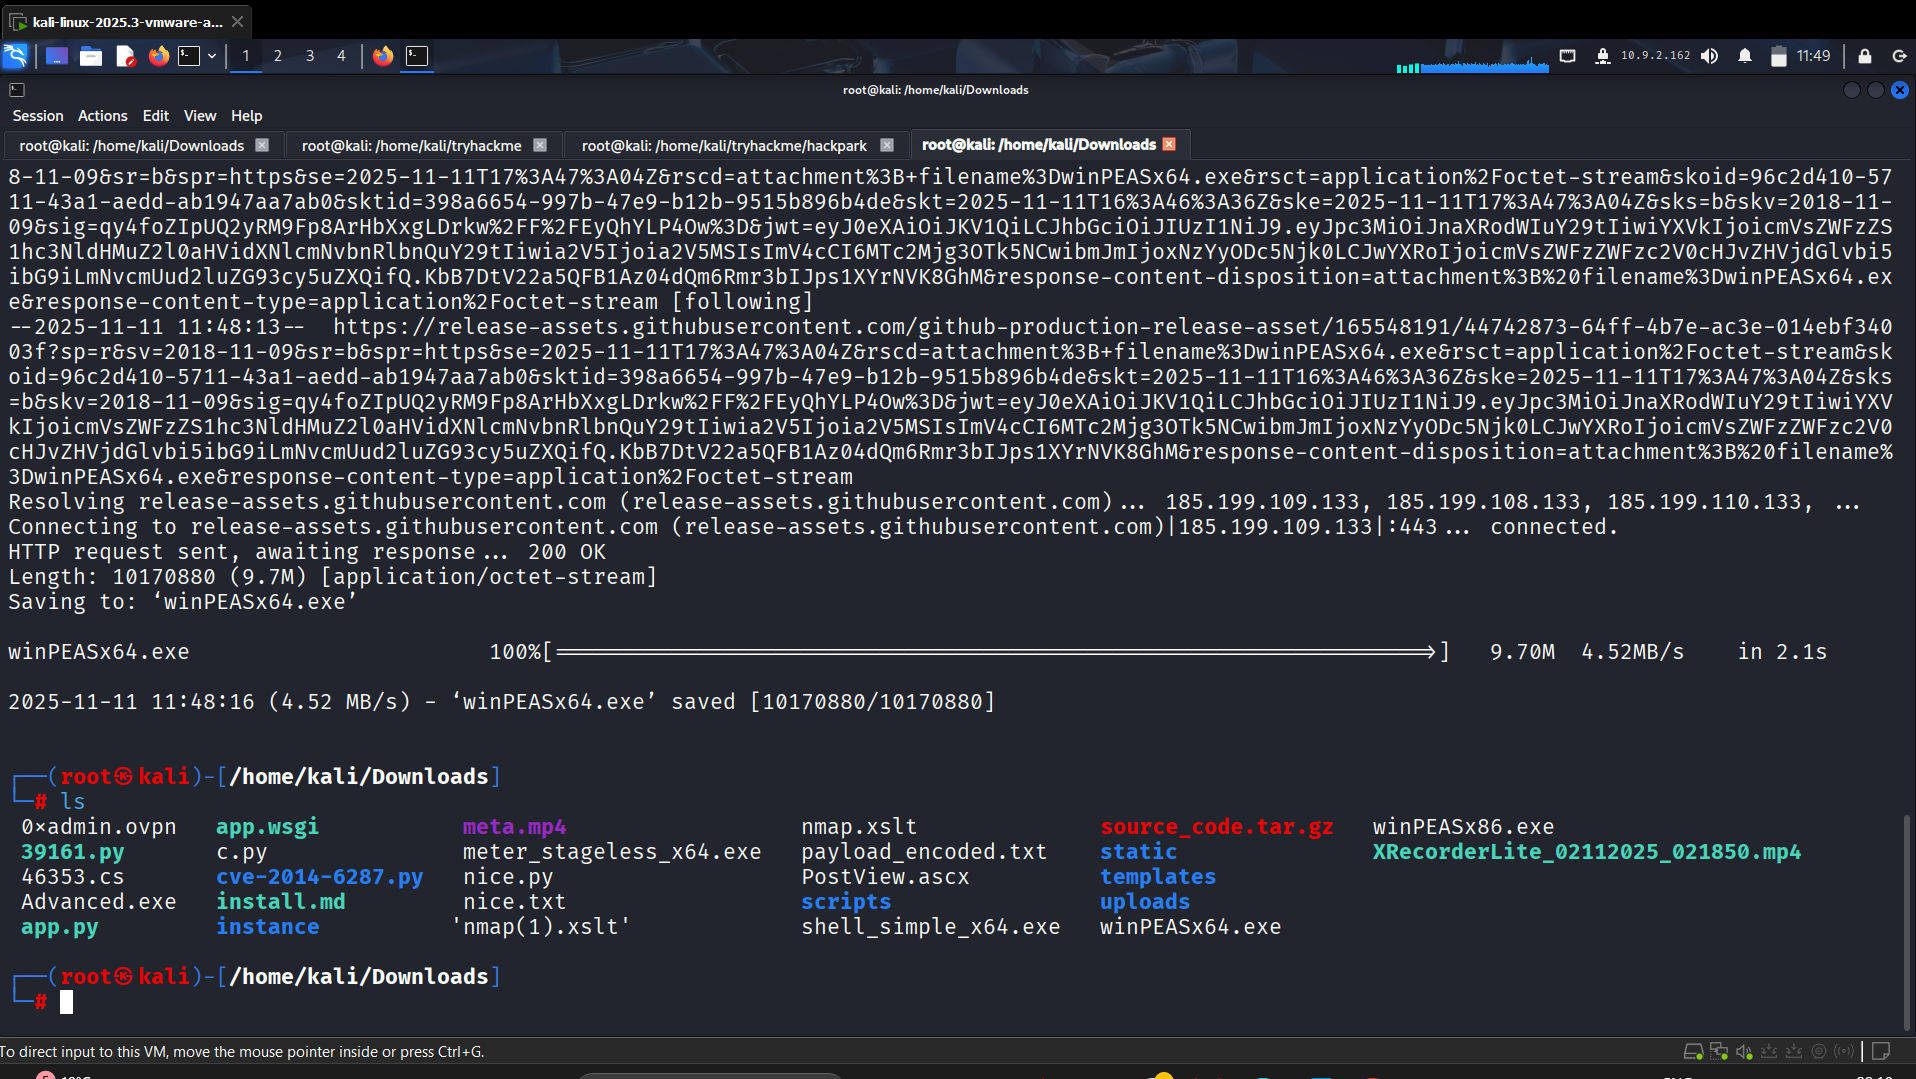Launch the text editor from panel
Screen dimensions: 1916x1079
[125, 56]
